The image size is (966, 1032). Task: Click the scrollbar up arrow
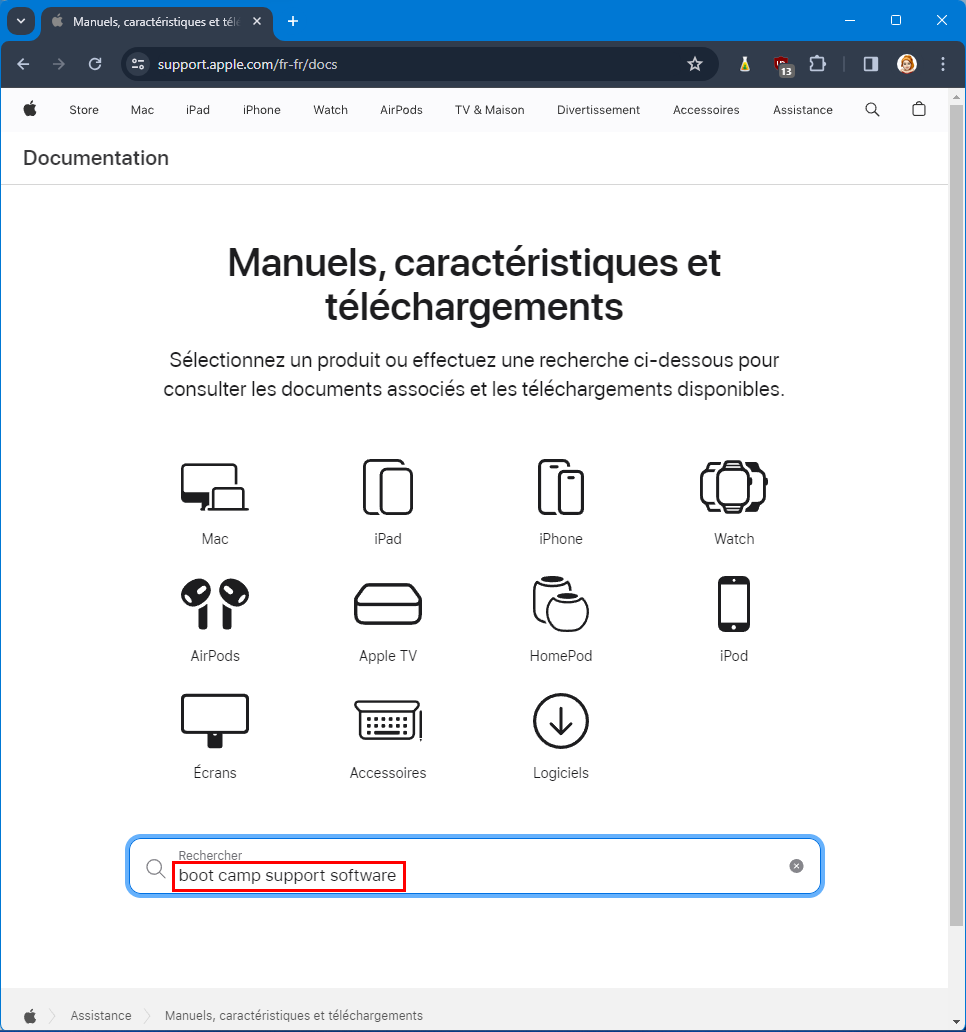[956, 97]
